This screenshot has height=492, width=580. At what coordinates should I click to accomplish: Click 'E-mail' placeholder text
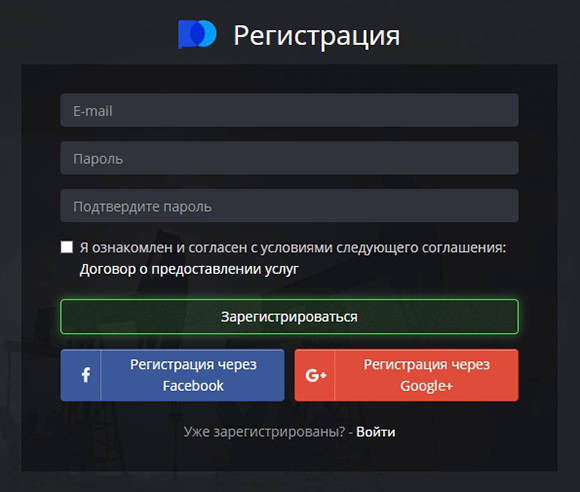click(92, 111)
